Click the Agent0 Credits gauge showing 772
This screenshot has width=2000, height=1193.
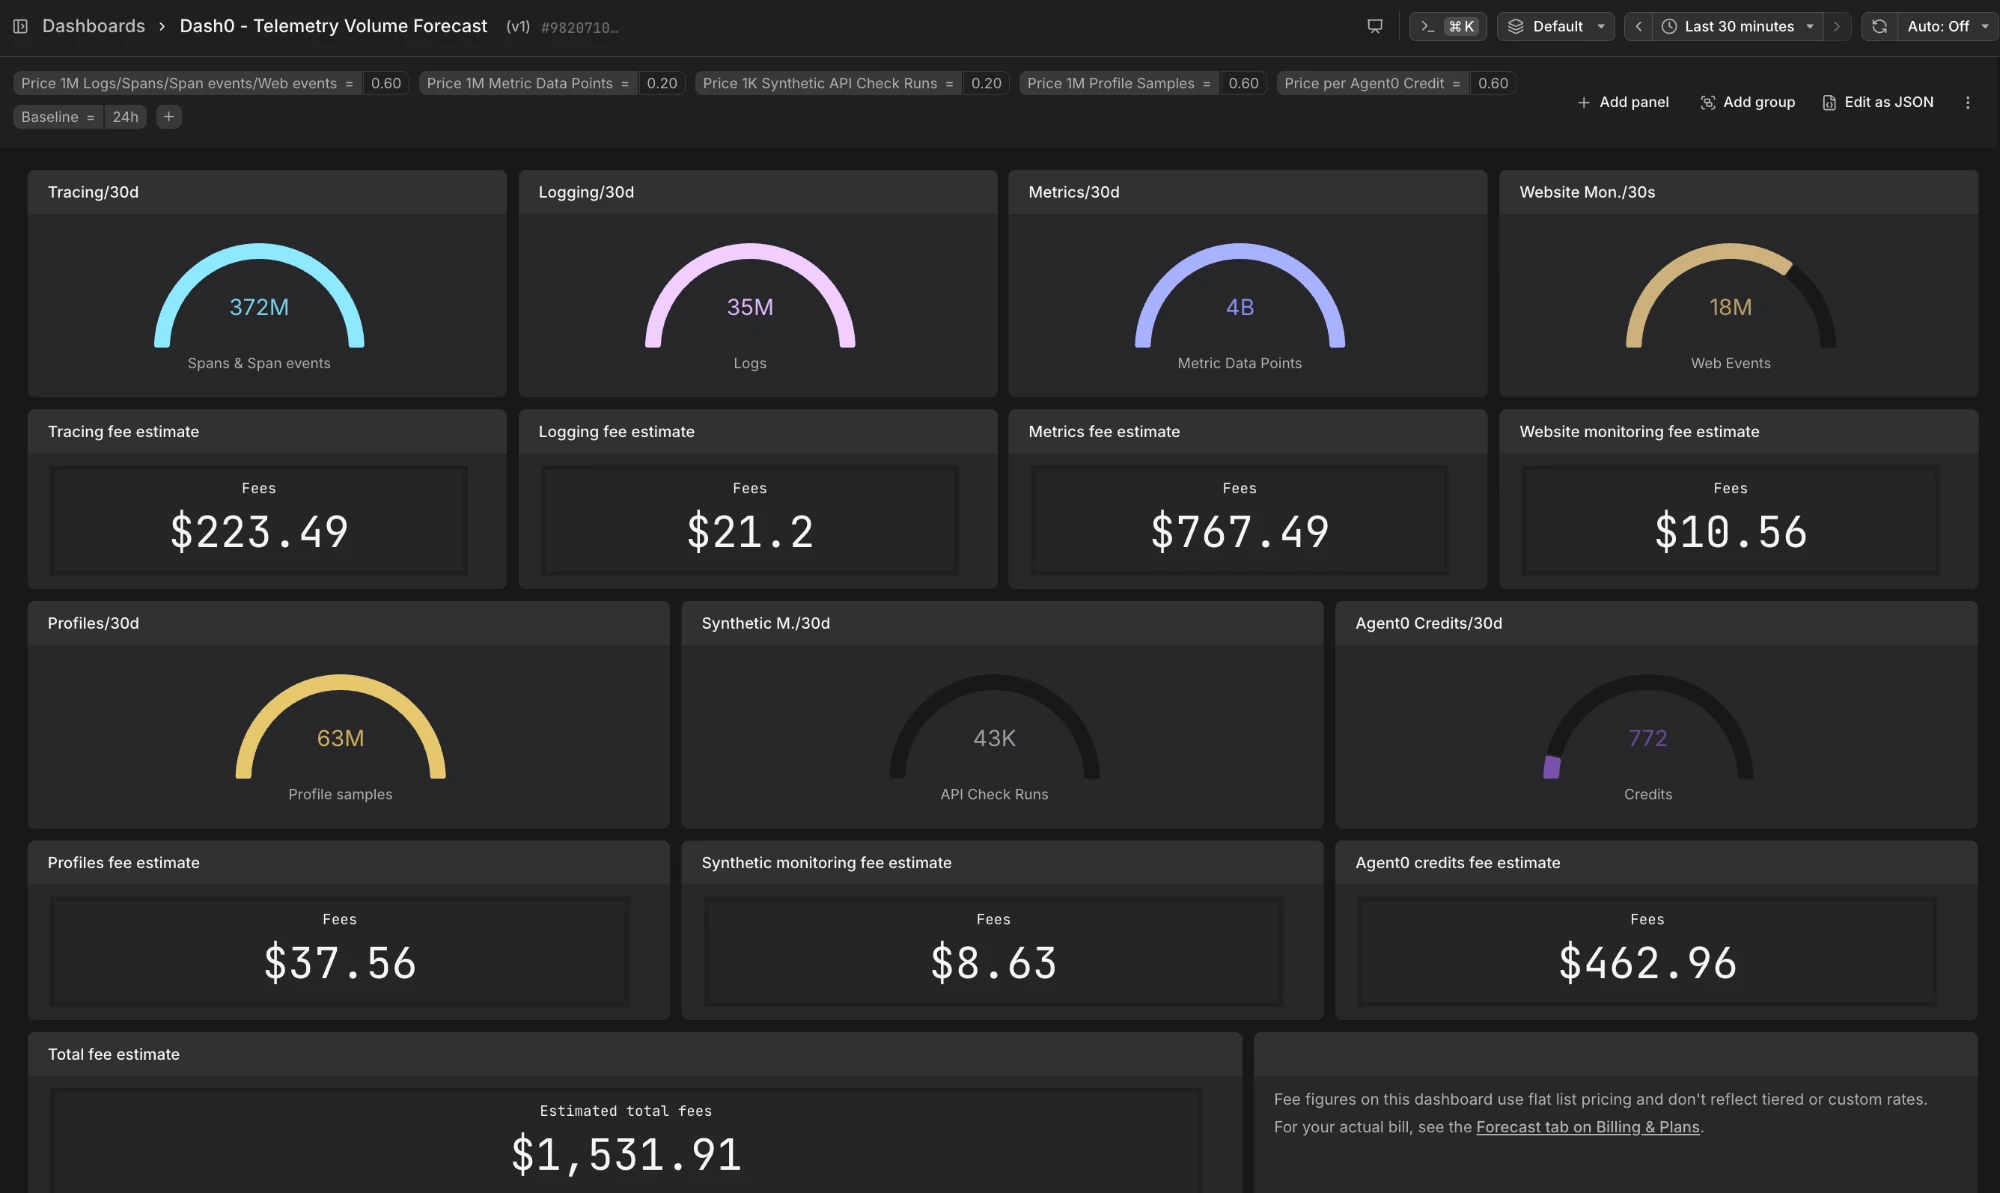pos(1648,728)
